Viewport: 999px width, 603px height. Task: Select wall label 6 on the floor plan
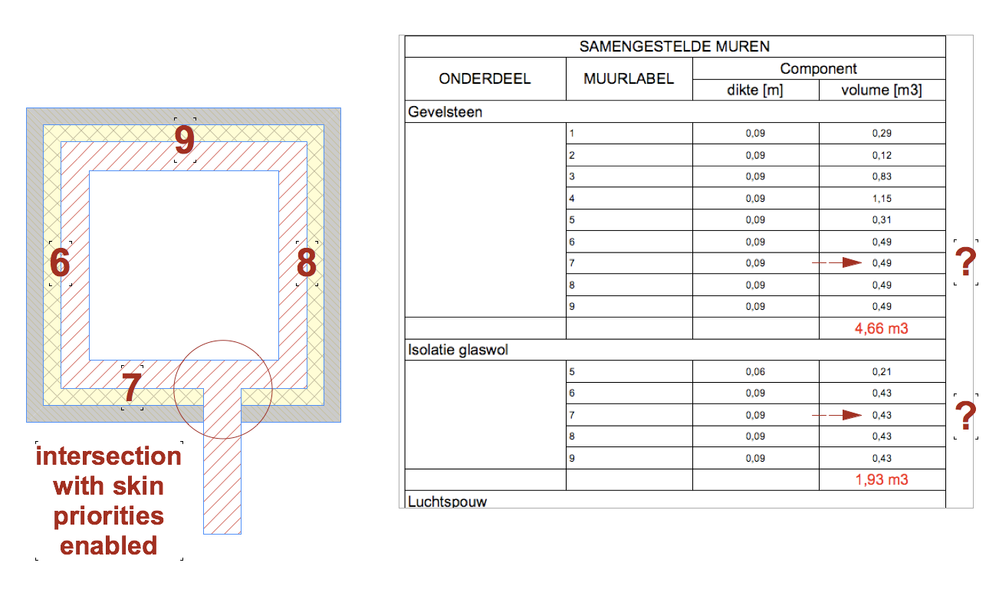click(60, 264)
